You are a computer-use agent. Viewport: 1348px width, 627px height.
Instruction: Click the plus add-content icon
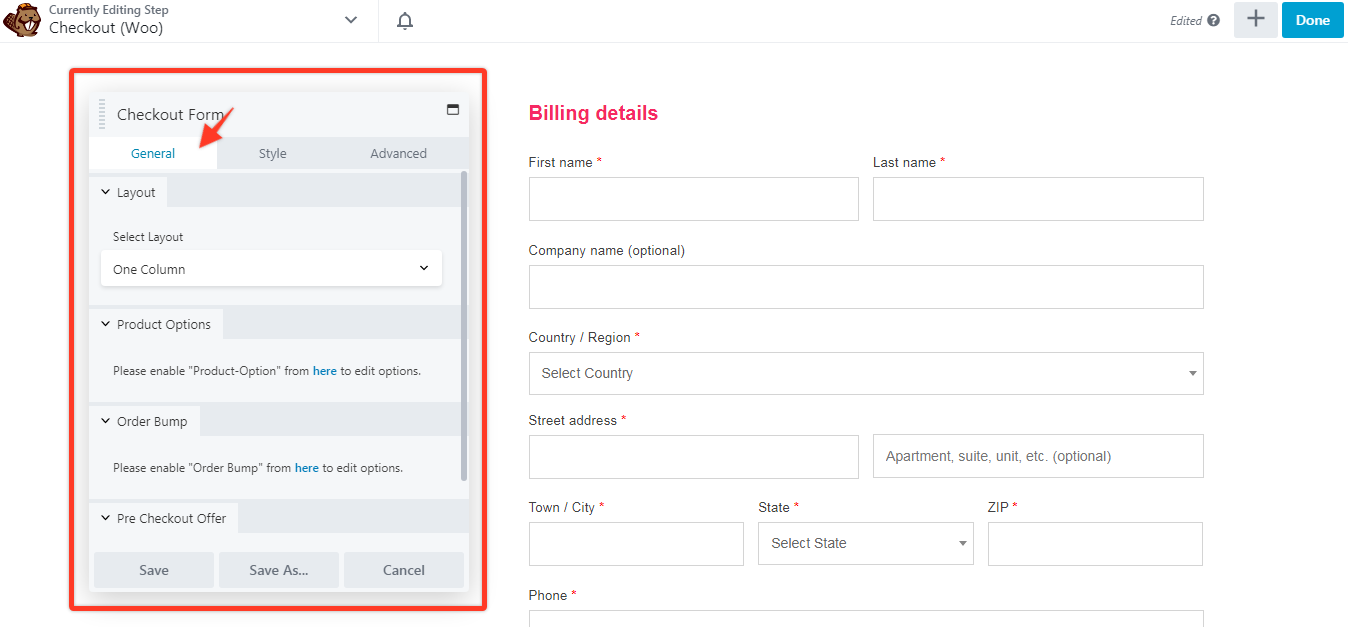1256,20
